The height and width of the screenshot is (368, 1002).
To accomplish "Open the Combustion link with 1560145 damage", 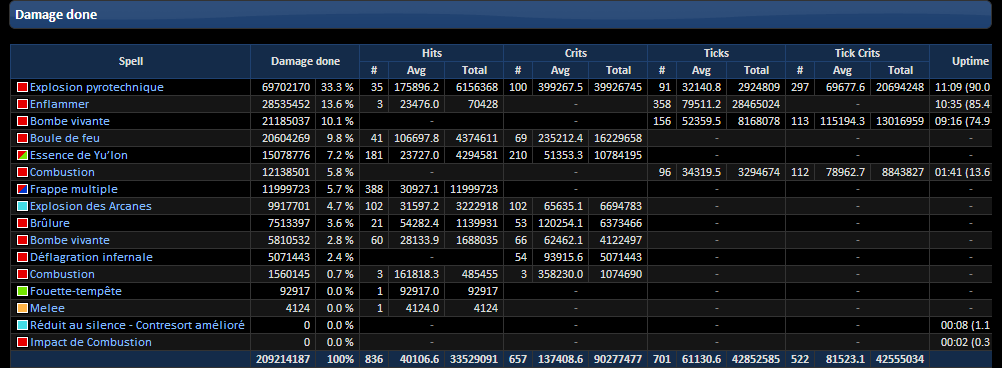I will 62,274.
